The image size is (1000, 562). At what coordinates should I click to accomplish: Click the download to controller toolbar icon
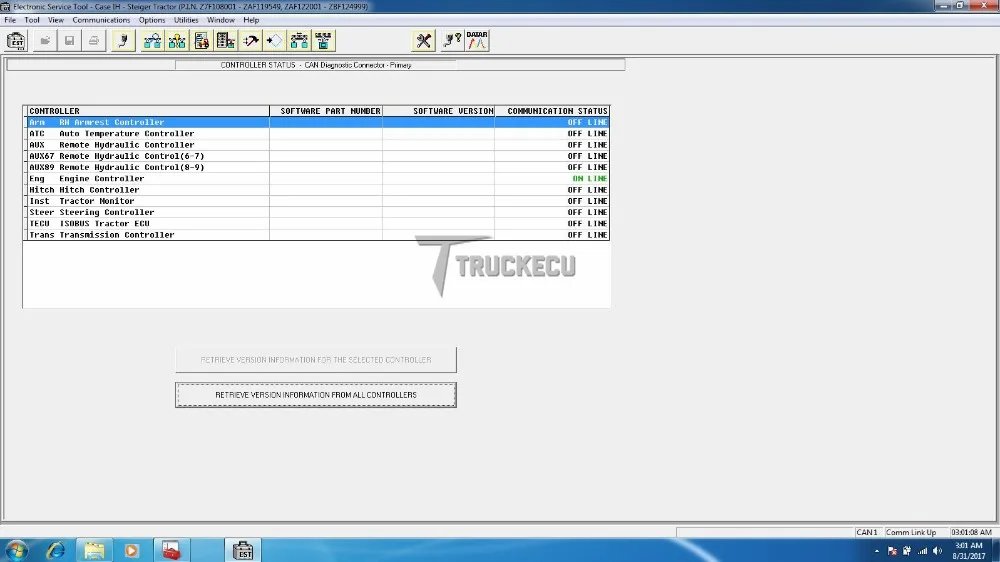pyautogui.click(x=323, y=41)
